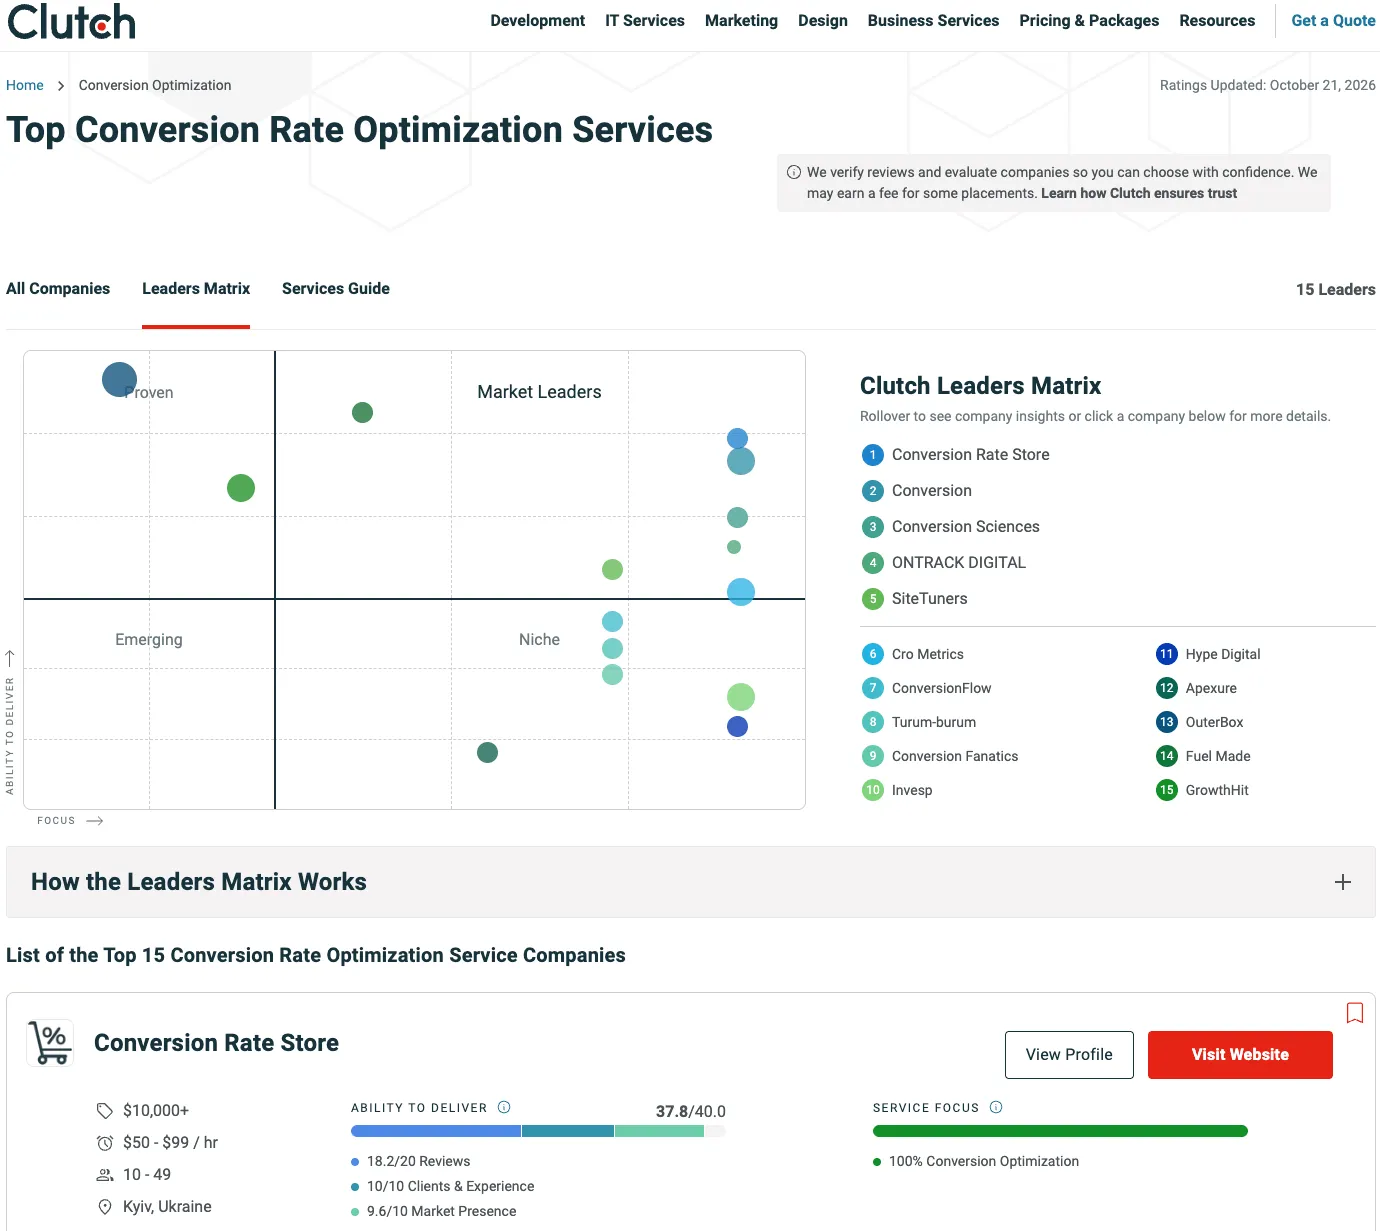Open the Development menu
This screenshot has width=1380, height=1231.
537,20
